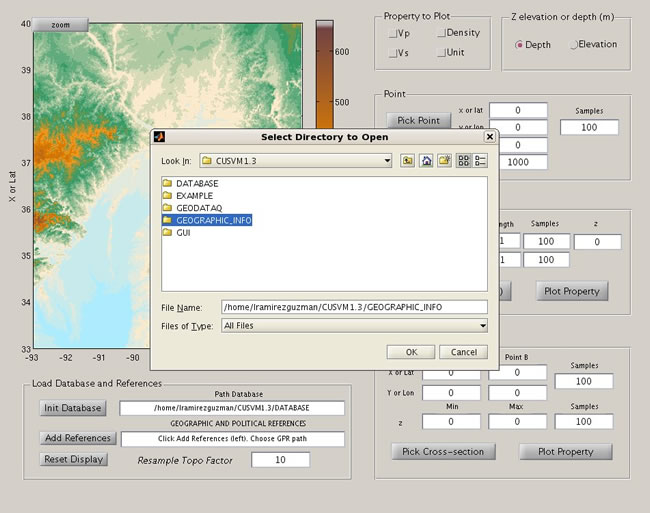Edit Point x or lat field
This screenshot has height=513, width=650.
click(518, 110)
